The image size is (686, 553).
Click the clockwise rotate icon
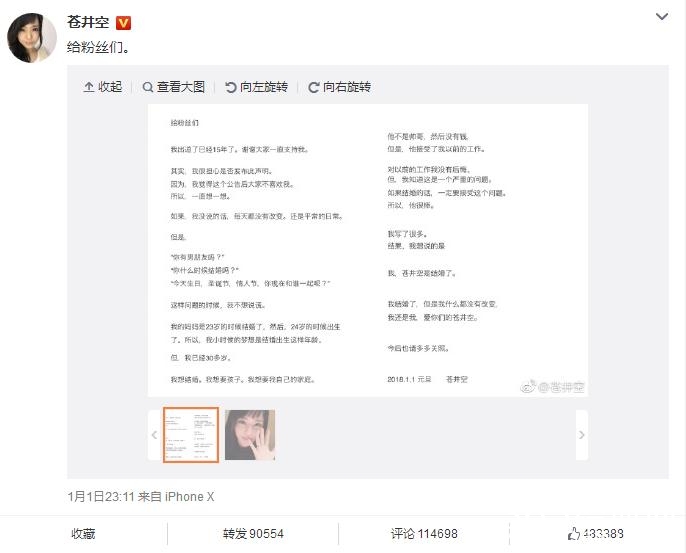click(313, 88)
